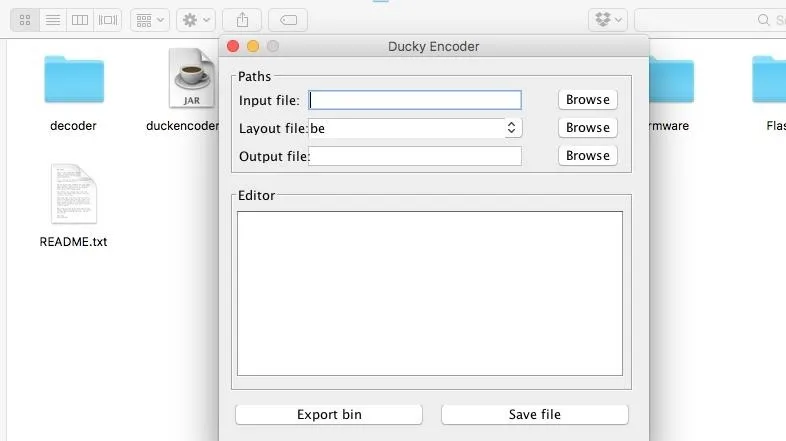Click the Share icon in Finder toolbar

coord(242,19)
